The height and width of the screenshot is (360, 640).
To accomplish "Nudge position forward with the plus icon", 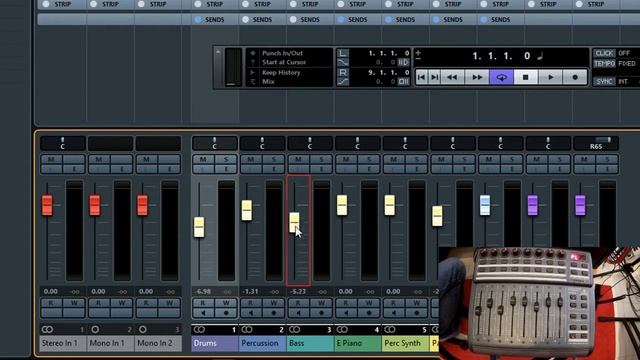I will [418, 52].
